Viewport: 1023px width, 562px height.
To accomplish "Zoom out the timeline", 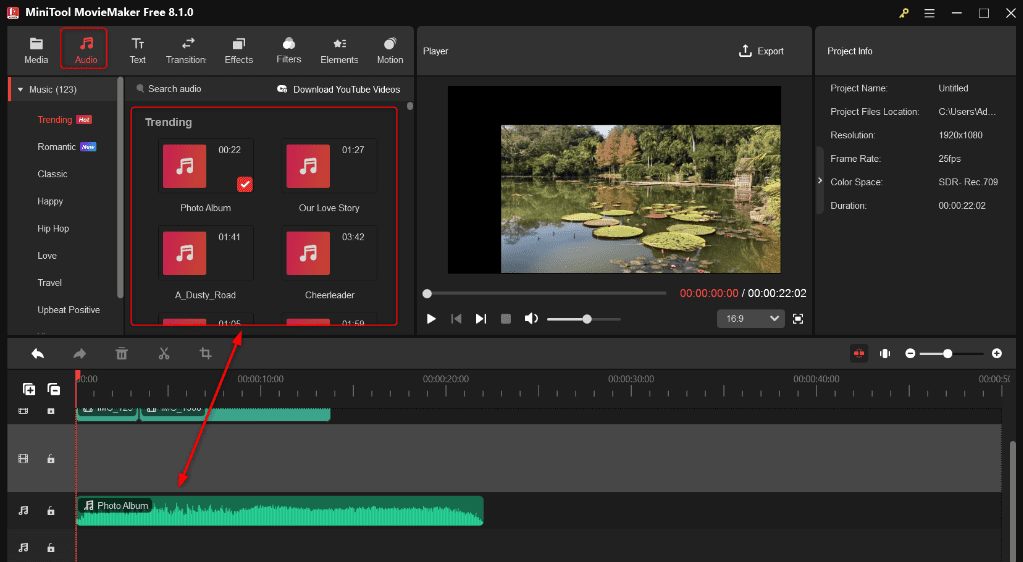I will point(911,353).
